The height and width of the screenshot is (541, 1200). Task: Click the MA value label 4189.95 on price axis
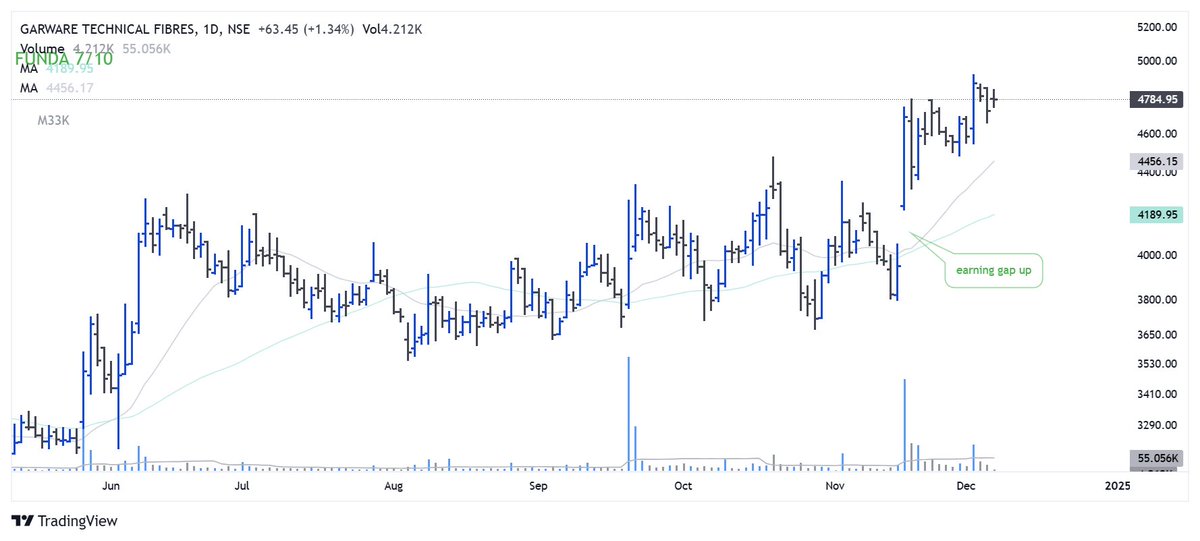(x=1156, y=214)
